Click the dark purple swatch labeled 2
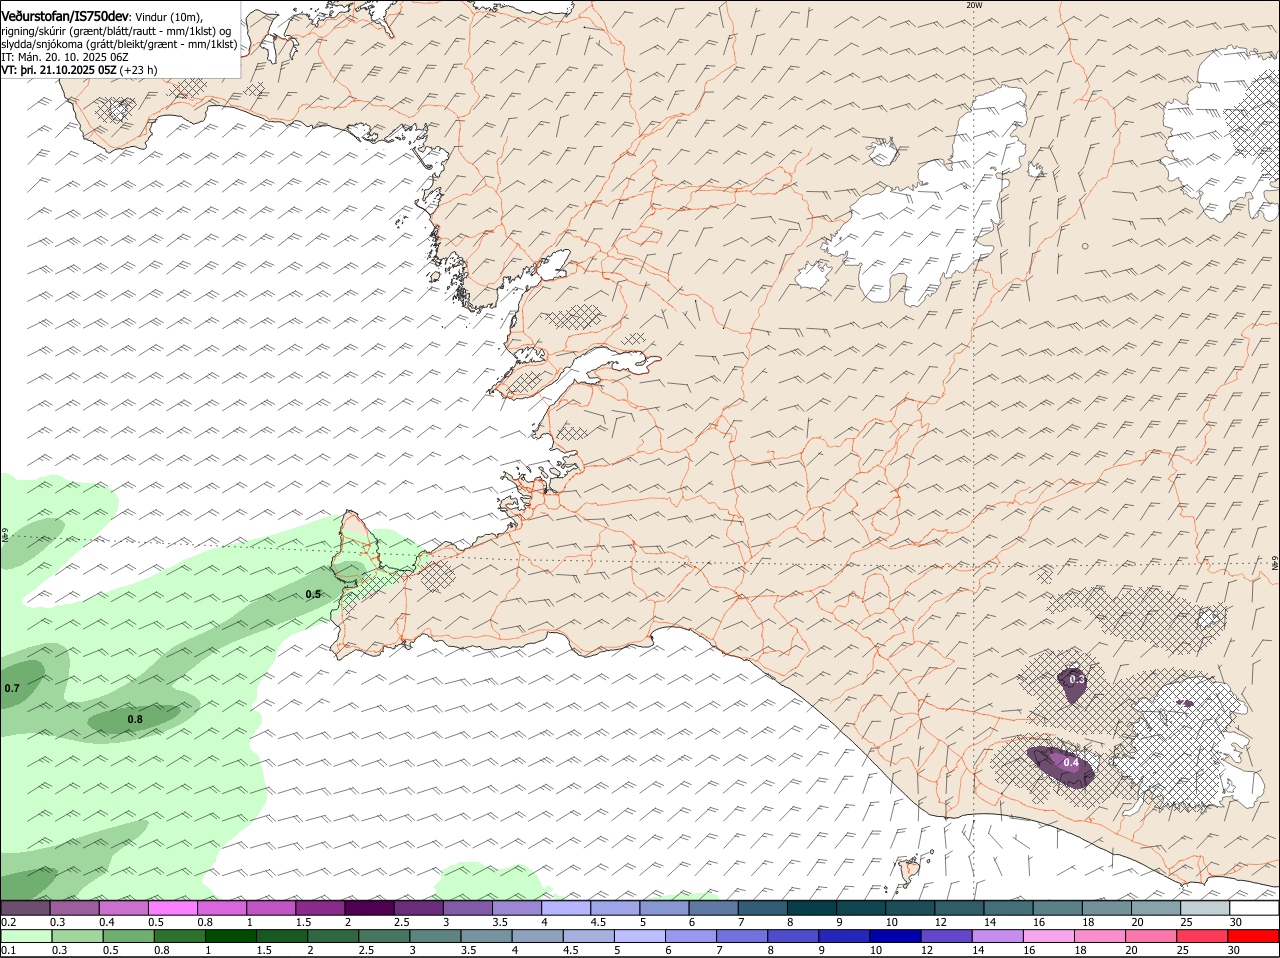This screenshot has height=958, width=1280. click(x=370, y=908)
